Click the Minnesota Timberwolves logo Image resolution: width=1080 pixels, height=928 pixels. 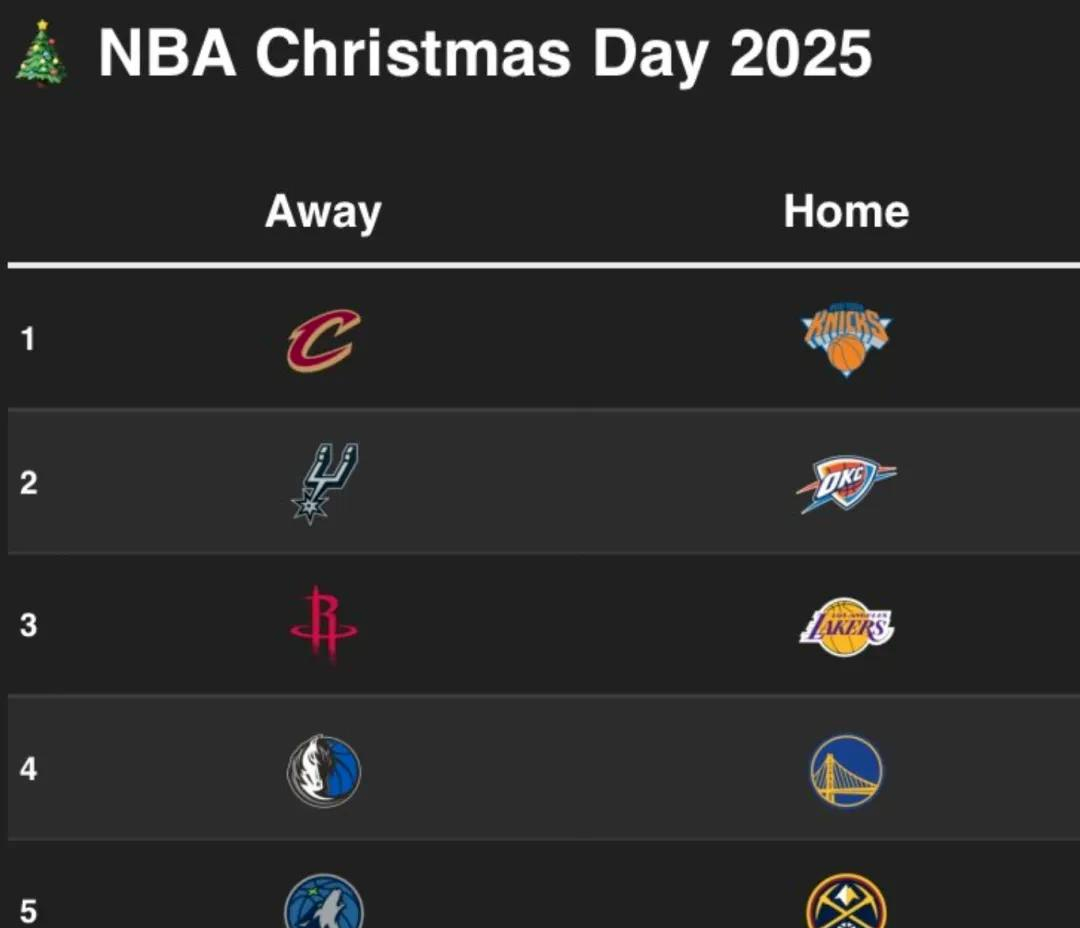click(324, 902)
